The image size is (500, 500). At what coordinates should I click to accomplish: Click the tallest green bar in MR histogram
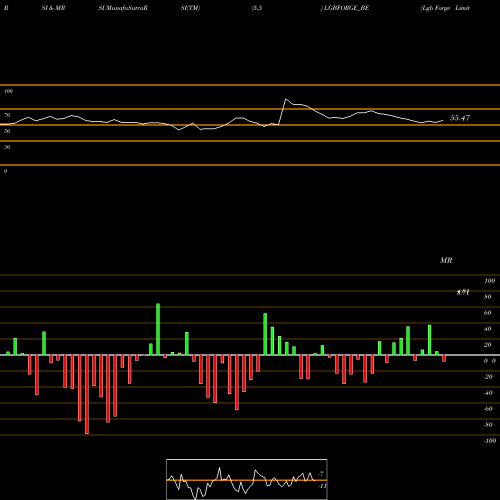tap(158, 329)
